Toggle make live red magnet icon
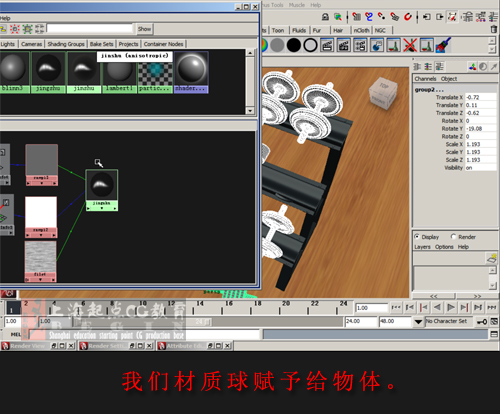The height and width of the screenshot is (414, 500). pyautogui.click(x=407, y=17)
